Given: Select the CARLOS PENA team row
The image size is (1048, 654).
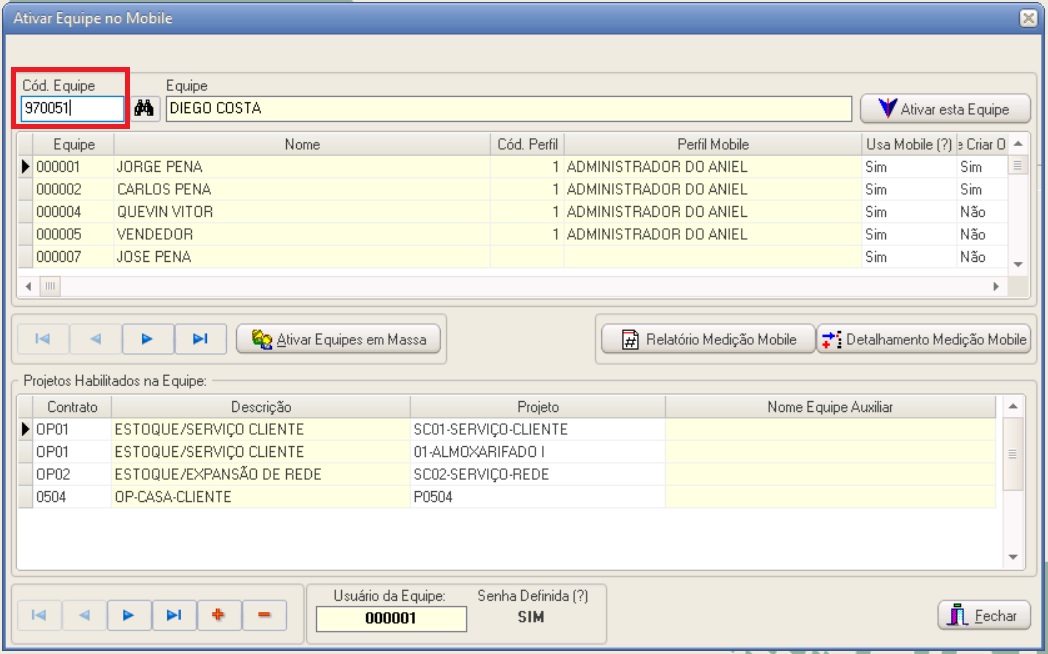Looking at the screenshot, I should pos(300,190).
